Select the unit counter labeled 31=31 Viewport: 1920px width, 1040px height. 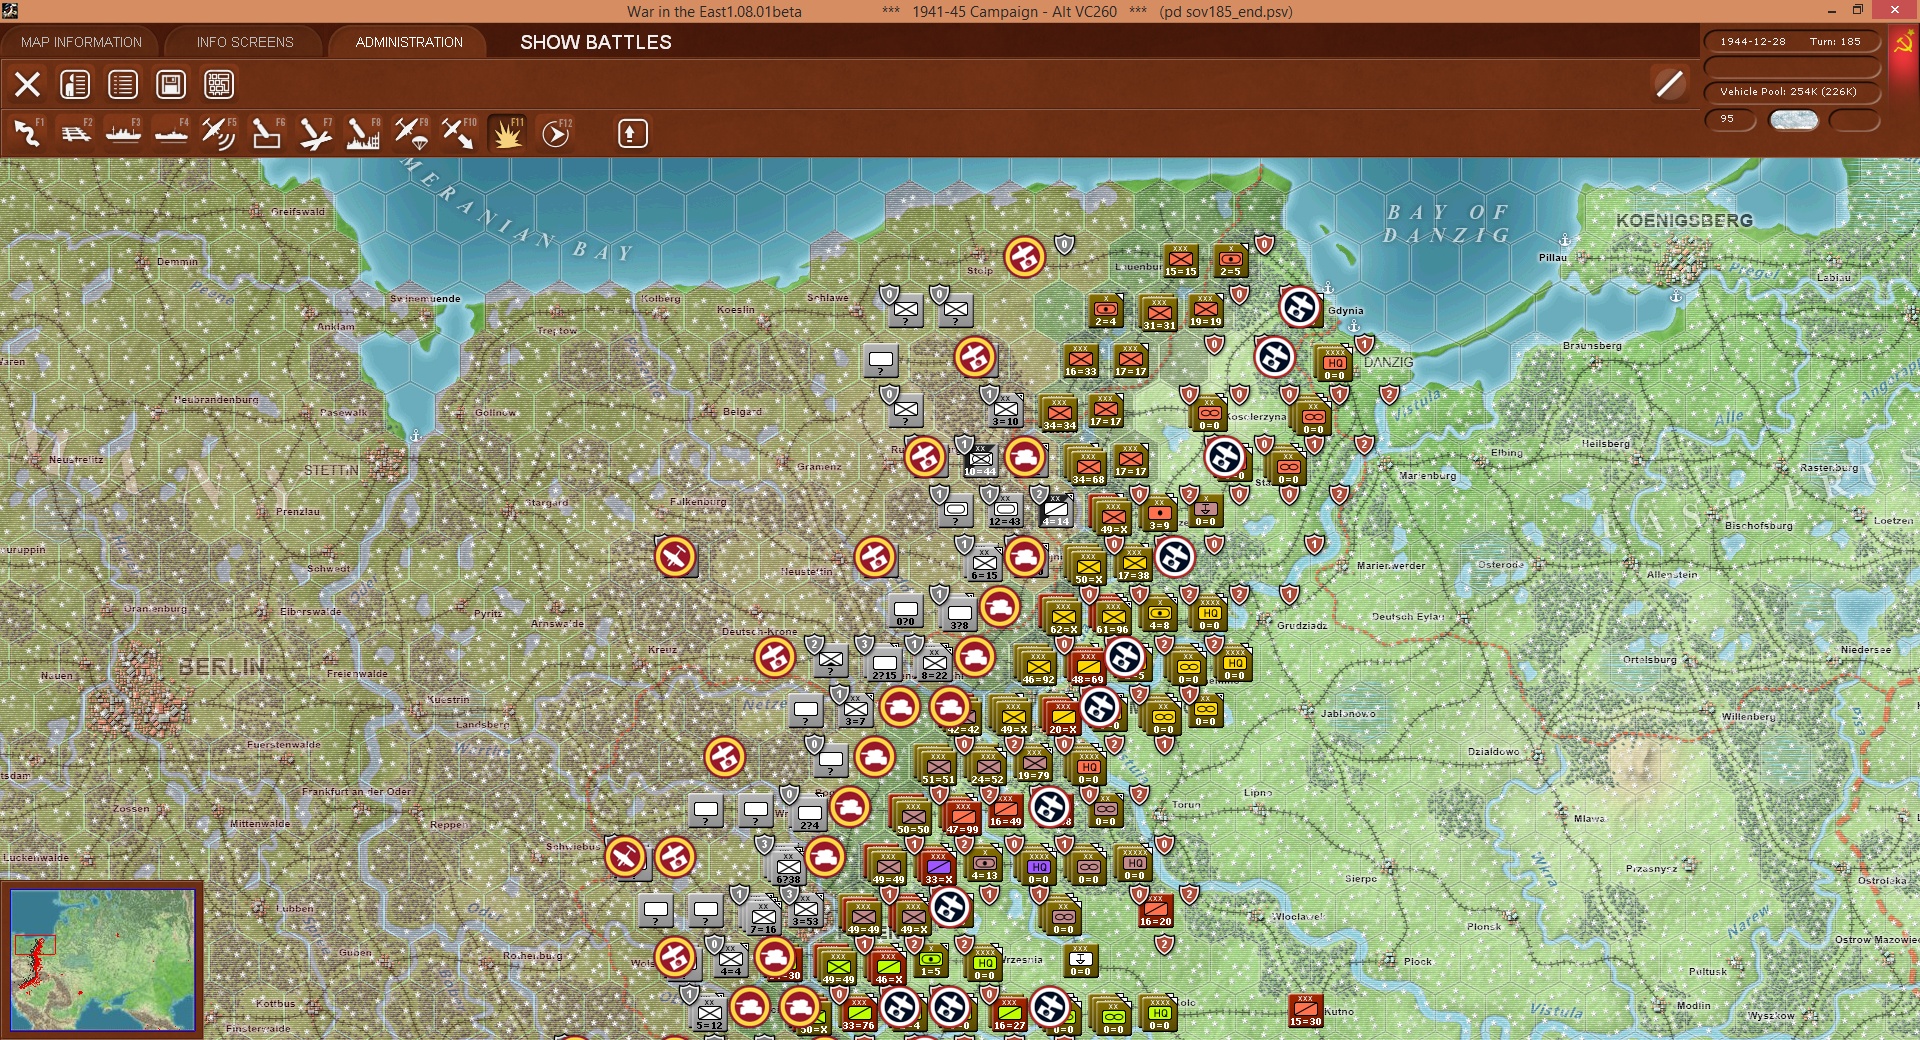(1159, 313)
